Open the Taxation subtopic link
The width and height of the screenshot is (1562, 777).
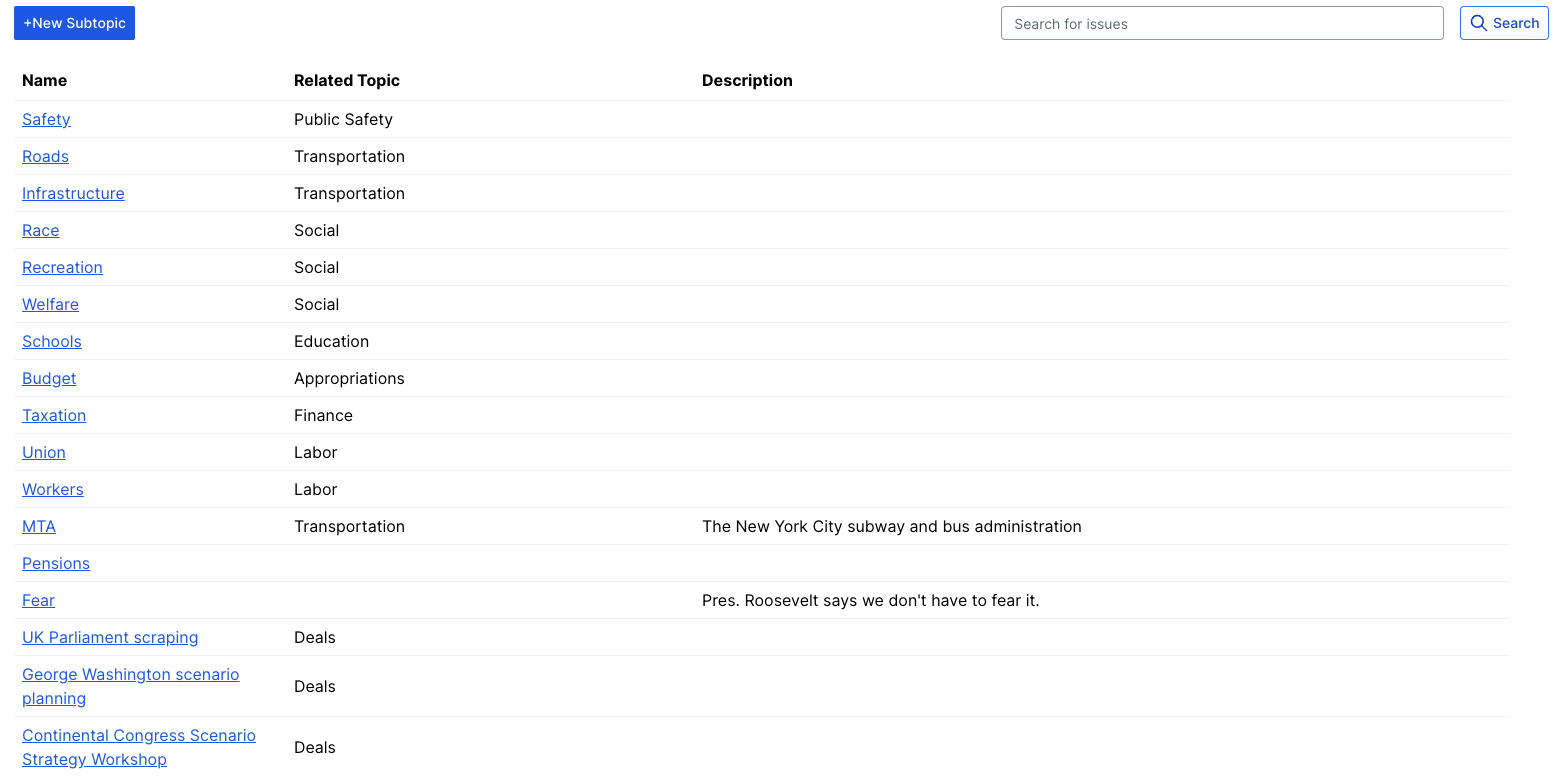tap(54, 415)
